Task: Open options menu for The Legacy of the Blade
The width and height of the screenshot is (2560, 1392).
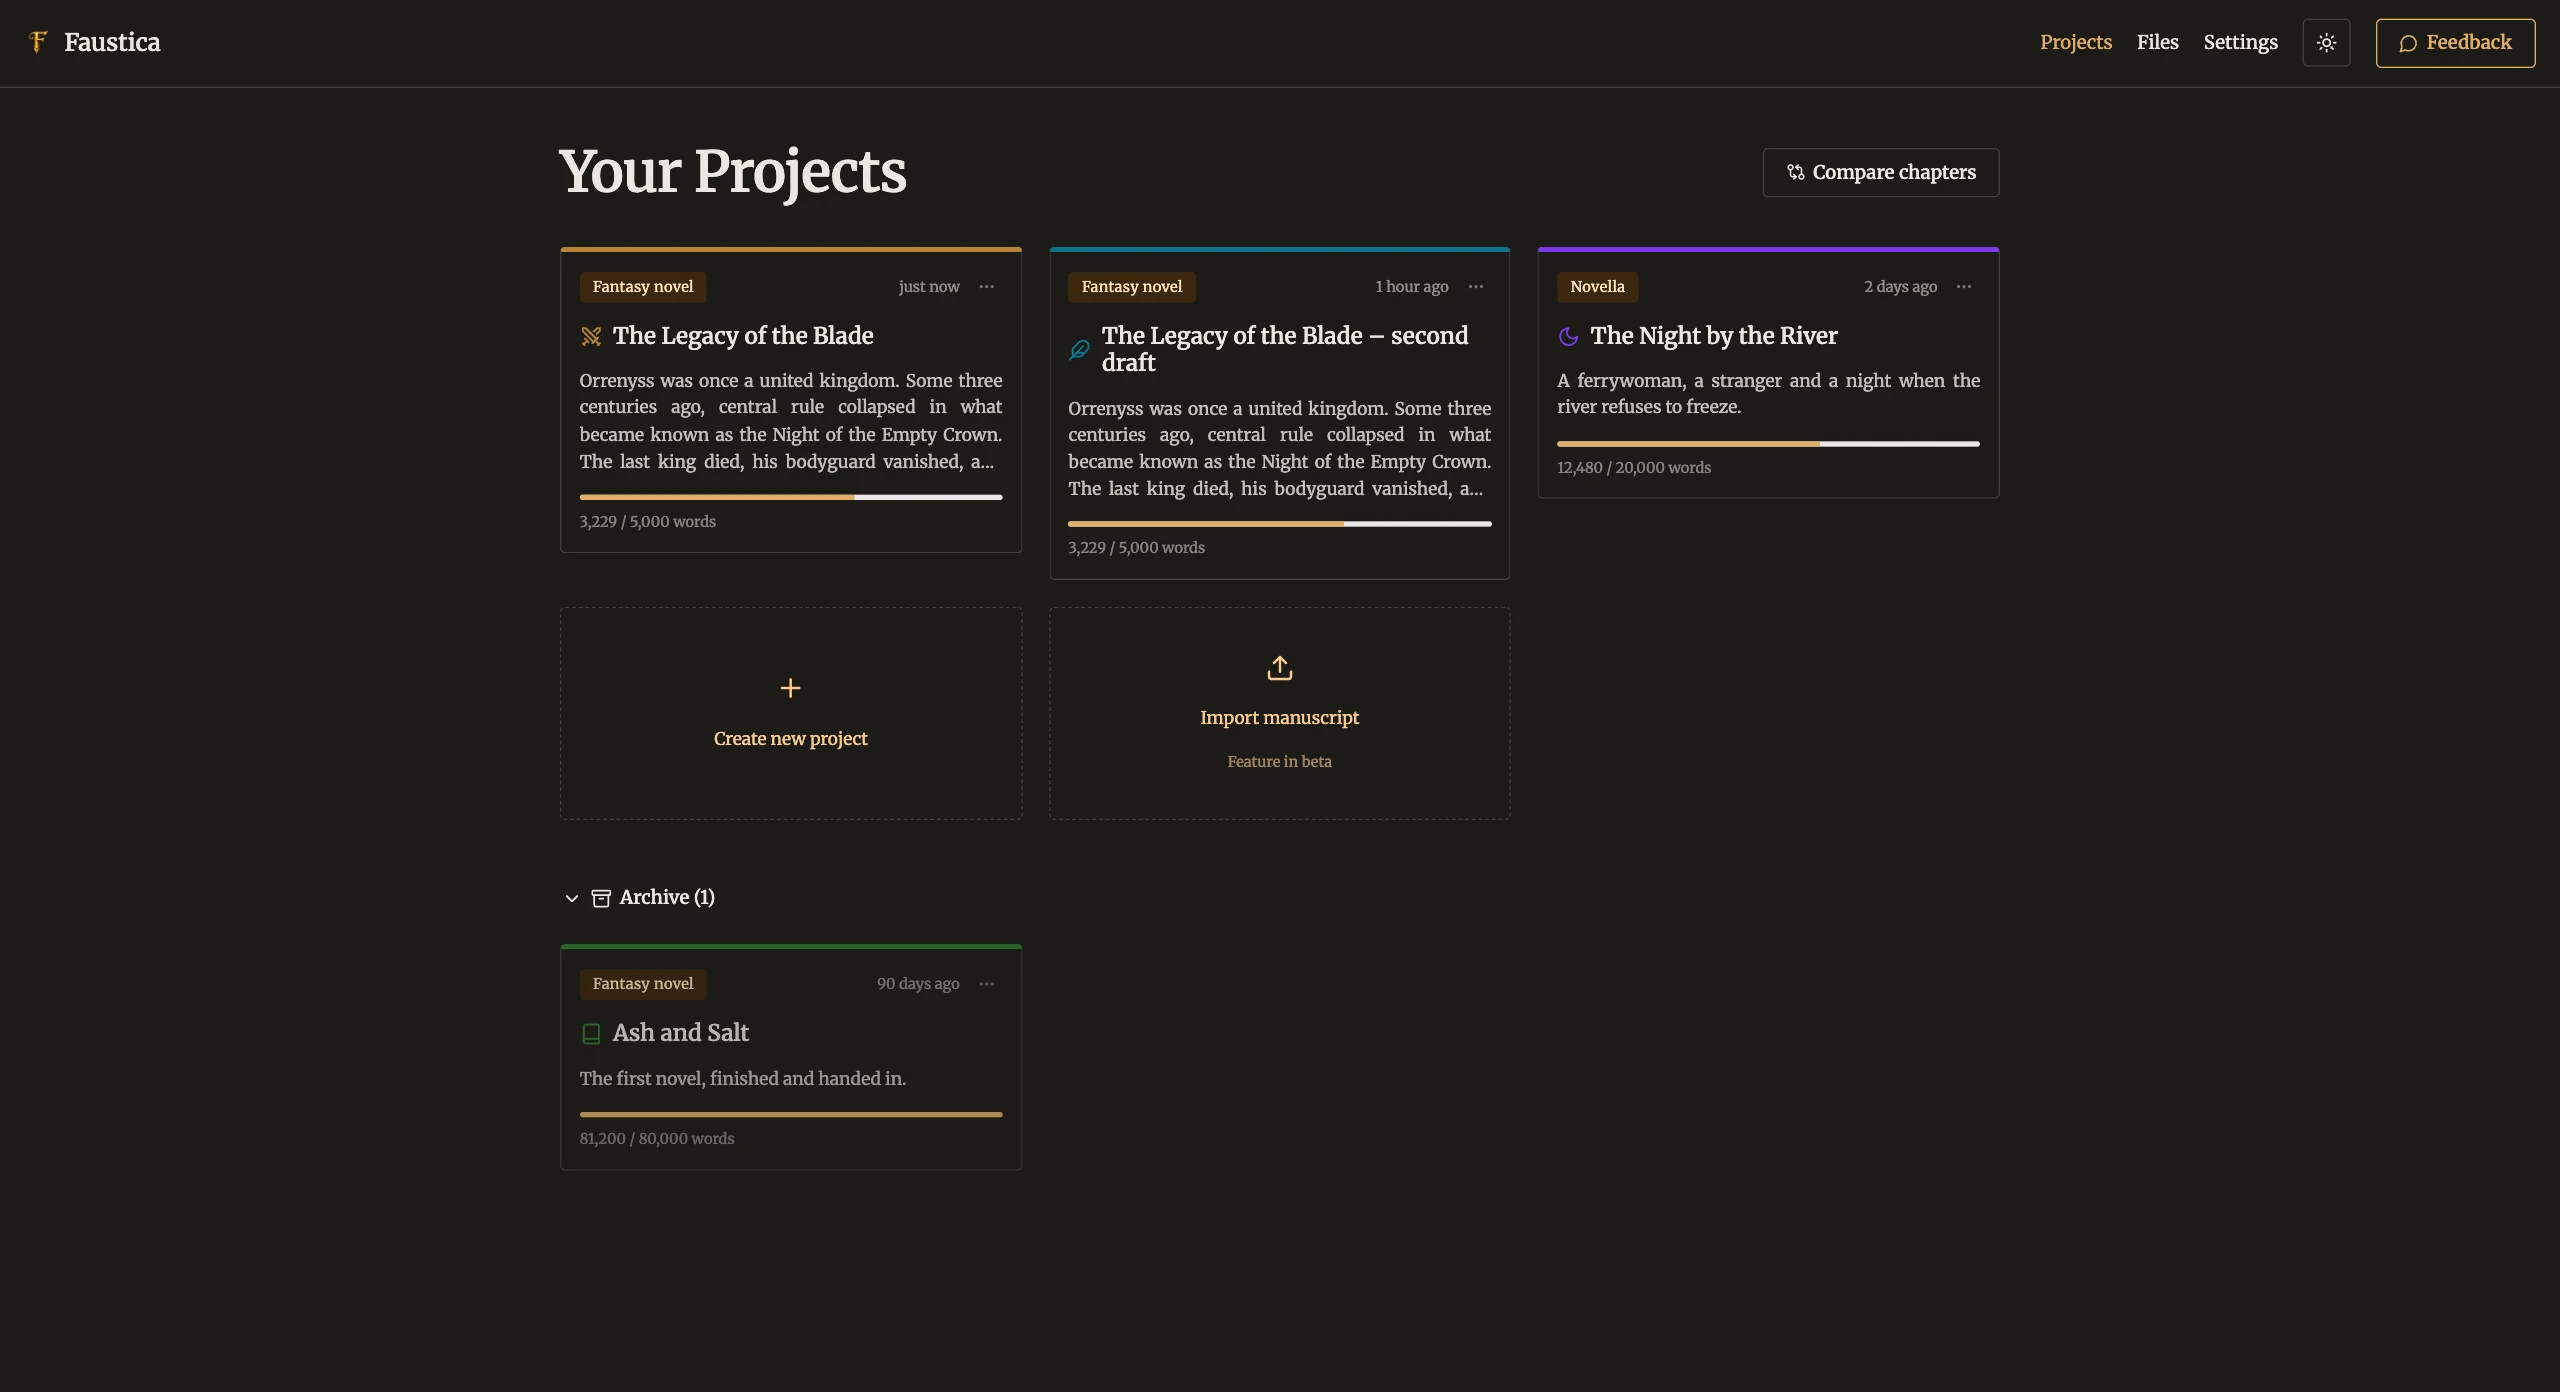Action: tap(986, 287)
